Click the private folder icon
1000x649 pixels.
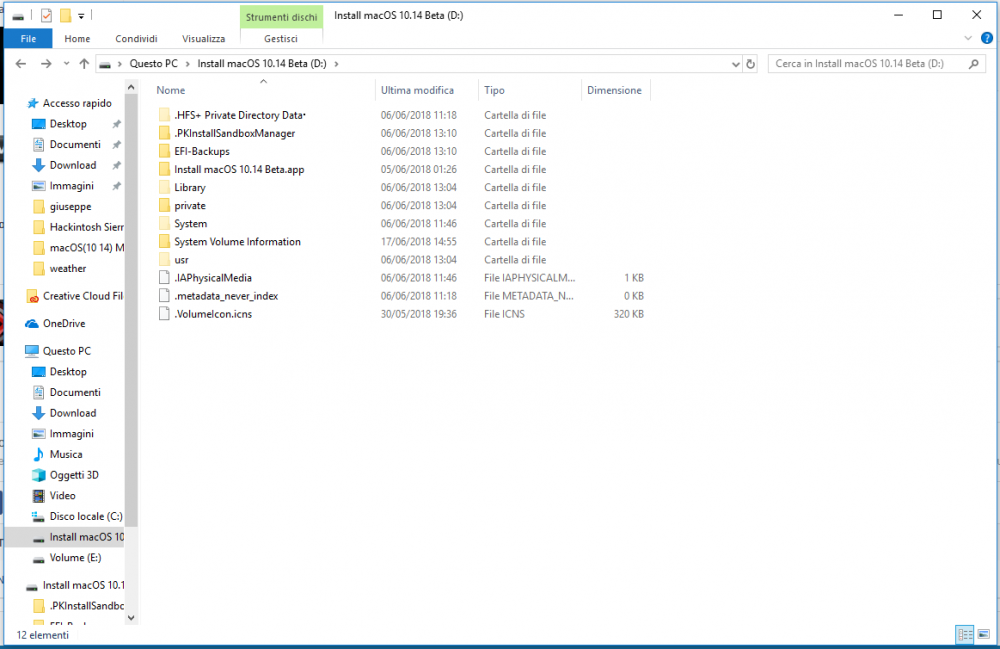(164, 205)
